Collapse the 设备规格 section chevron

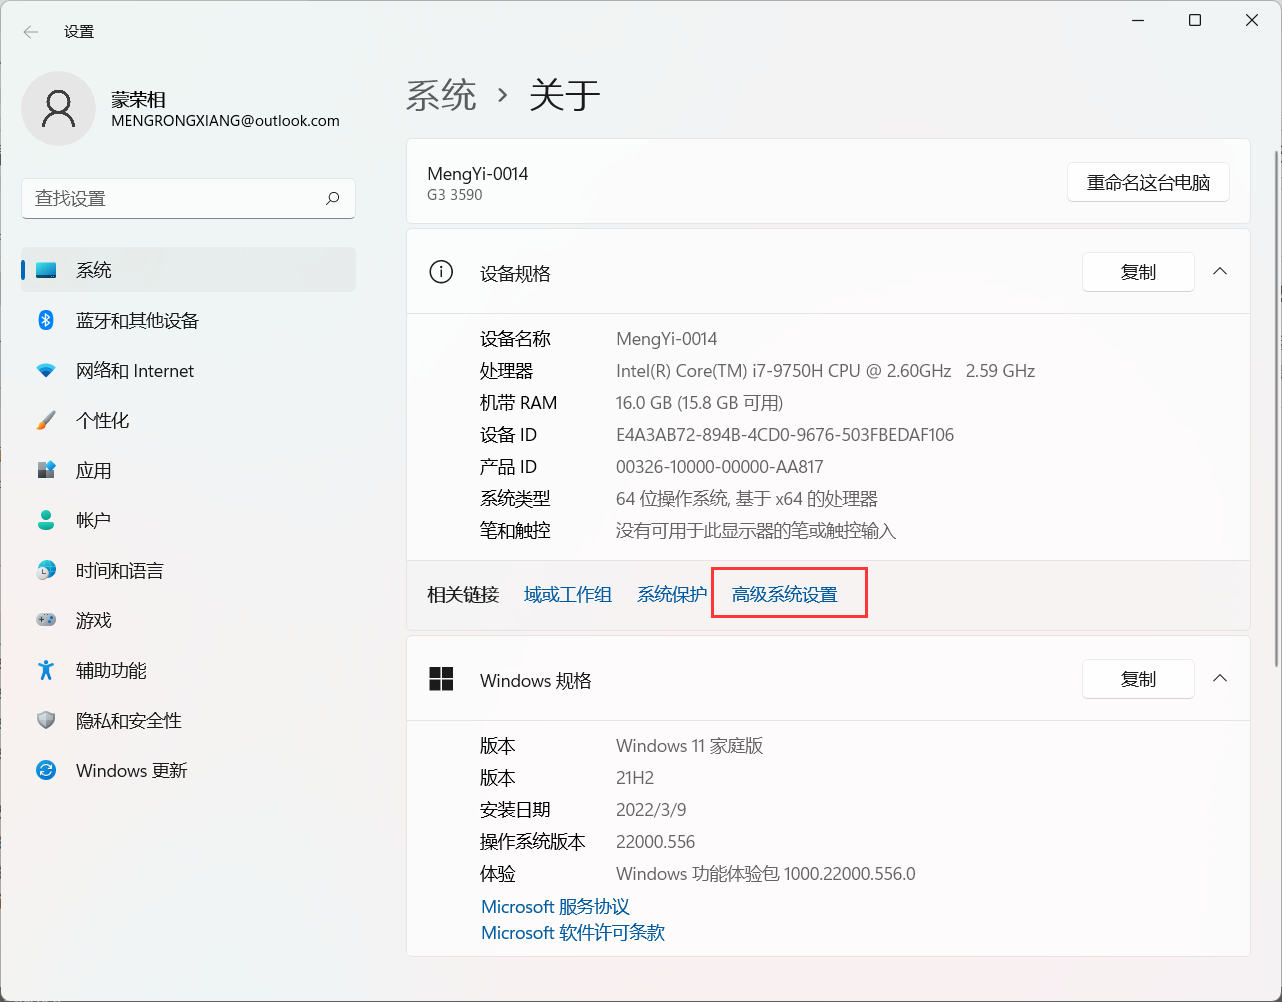tap(1220, 271)
